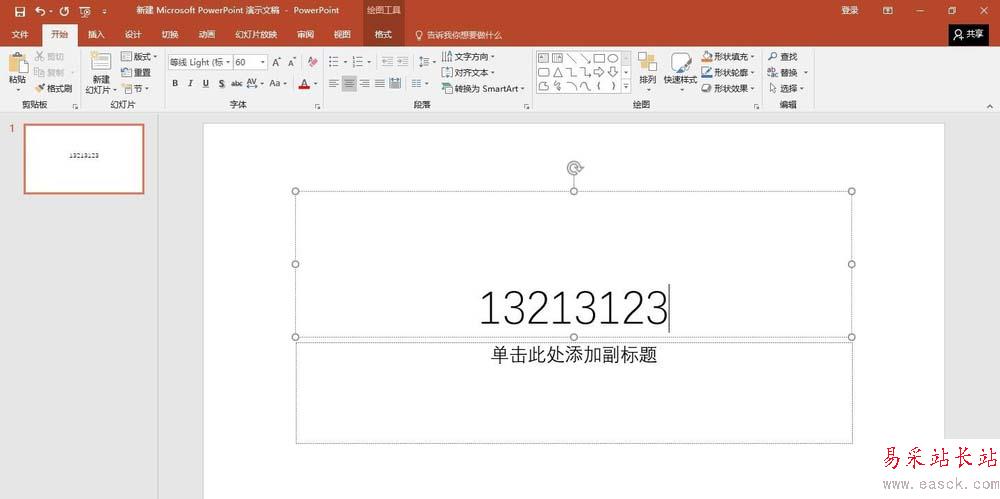
Task: Switch to the Design (设计) tab
Action: click(133, 34)
